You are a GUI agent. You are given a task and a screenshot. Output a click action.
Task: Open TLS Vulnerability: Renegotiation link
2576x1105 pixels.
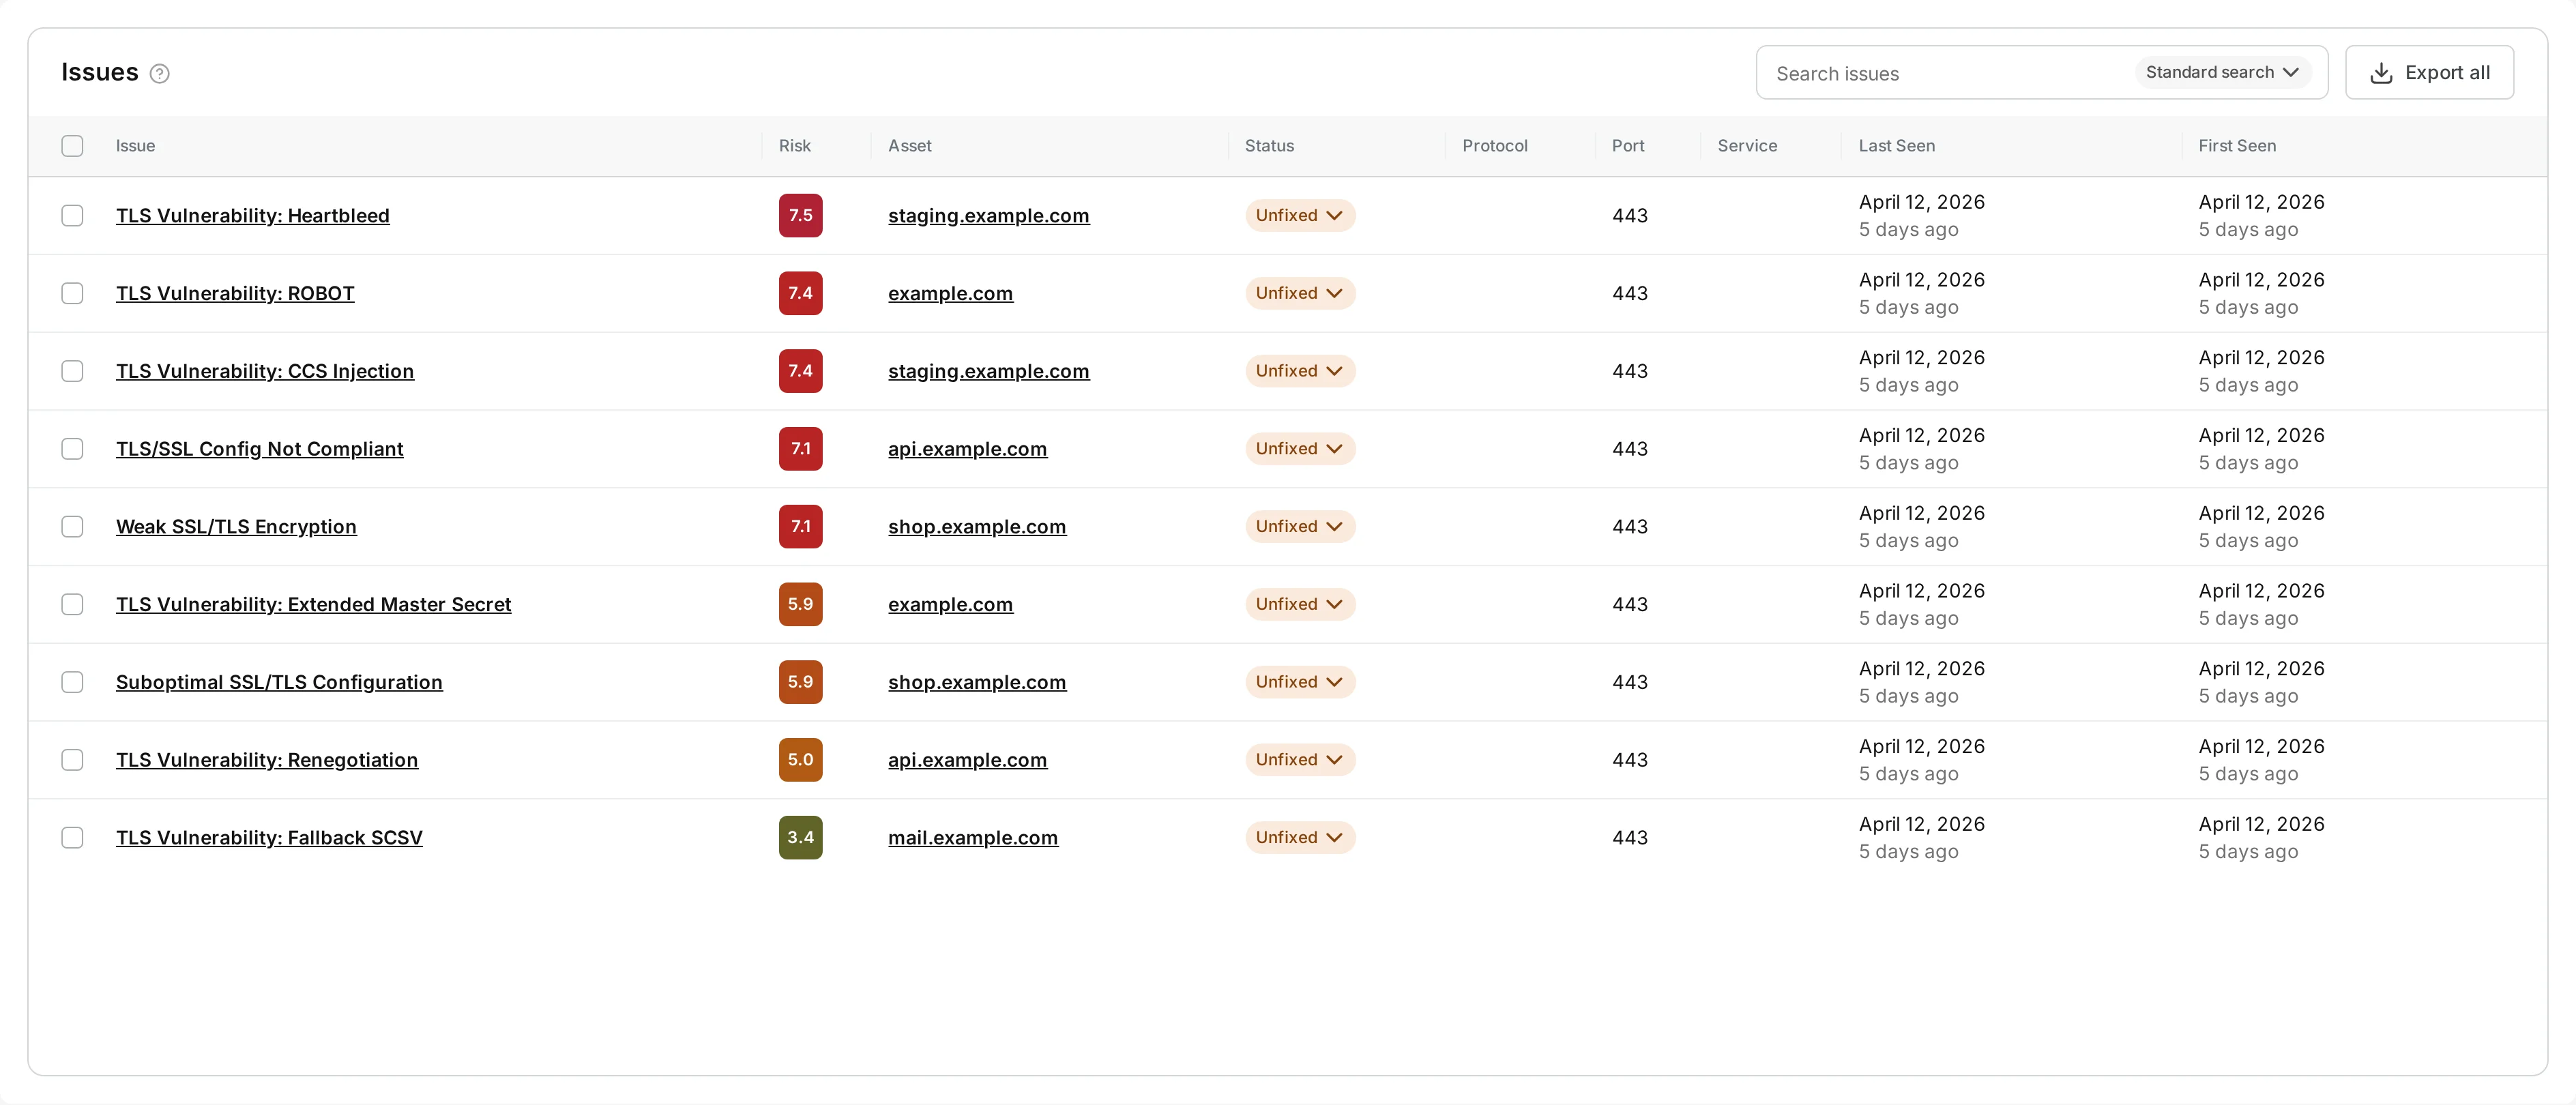(x=267, y=760)
